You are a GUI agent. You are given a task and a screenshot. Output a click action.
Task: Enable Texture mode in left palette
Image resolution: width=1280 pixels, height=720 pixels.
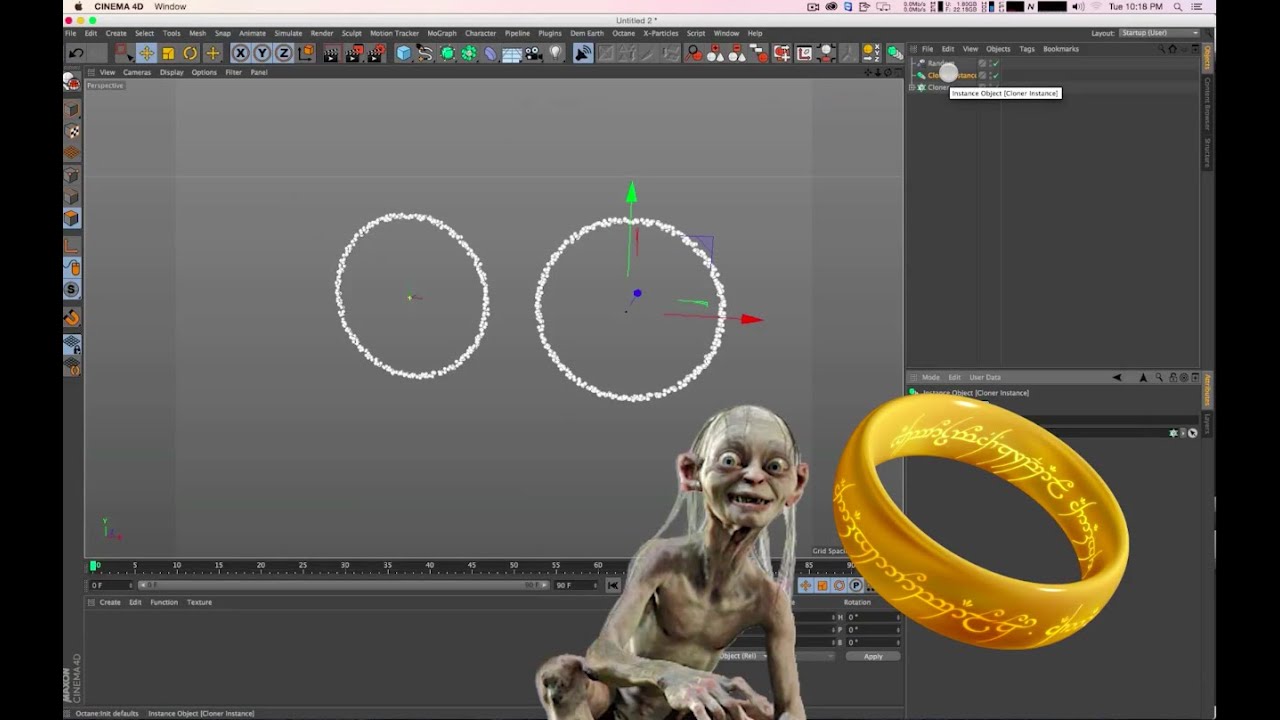72,131
